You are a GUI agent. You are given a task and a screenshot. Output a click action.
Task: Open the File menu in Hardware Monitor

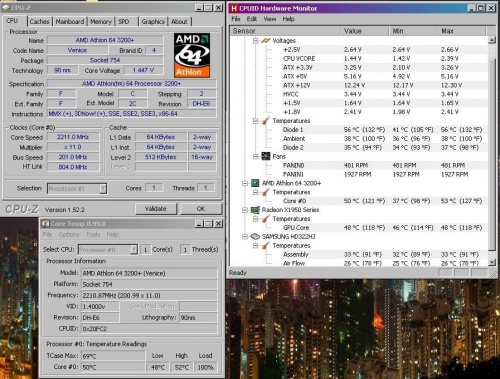click(x=236, y=19)
